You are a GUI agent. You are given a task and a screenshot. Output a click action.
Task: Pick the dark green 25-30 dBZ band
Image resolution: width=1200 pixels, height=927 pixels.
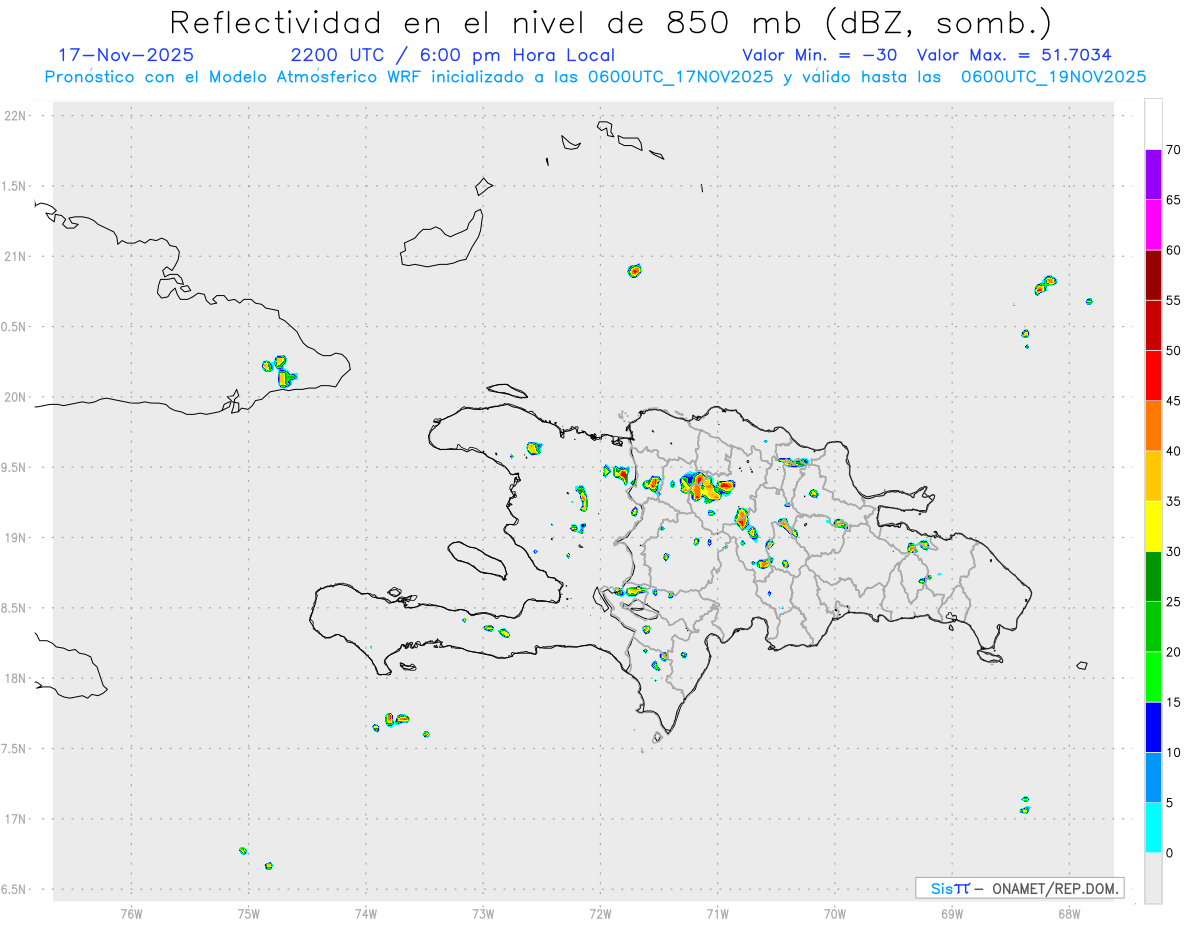[1153, 577]
